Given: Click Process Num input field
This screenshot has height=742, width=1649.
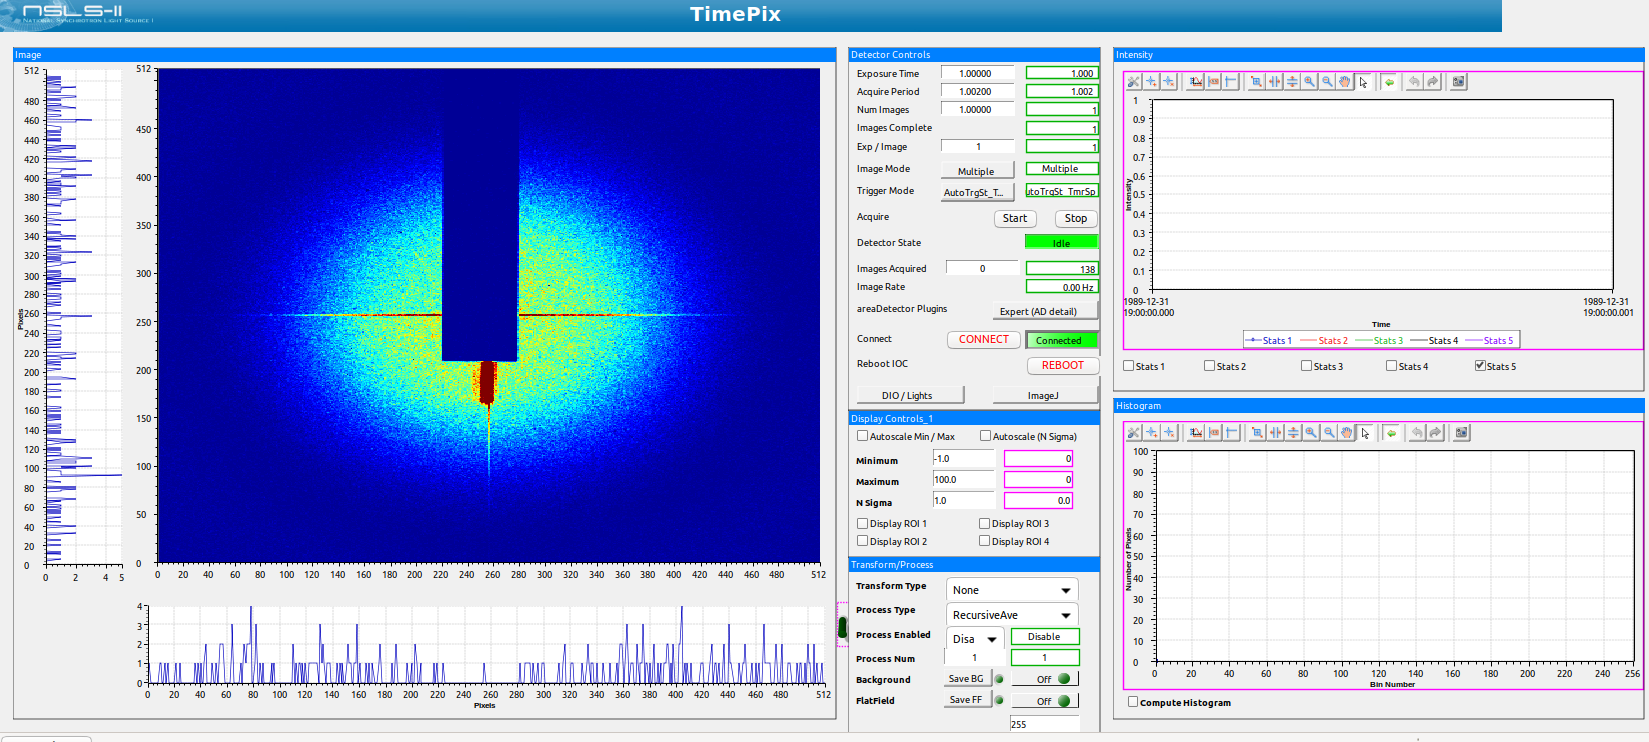Looking at the screenshot, I should (975, 658).
